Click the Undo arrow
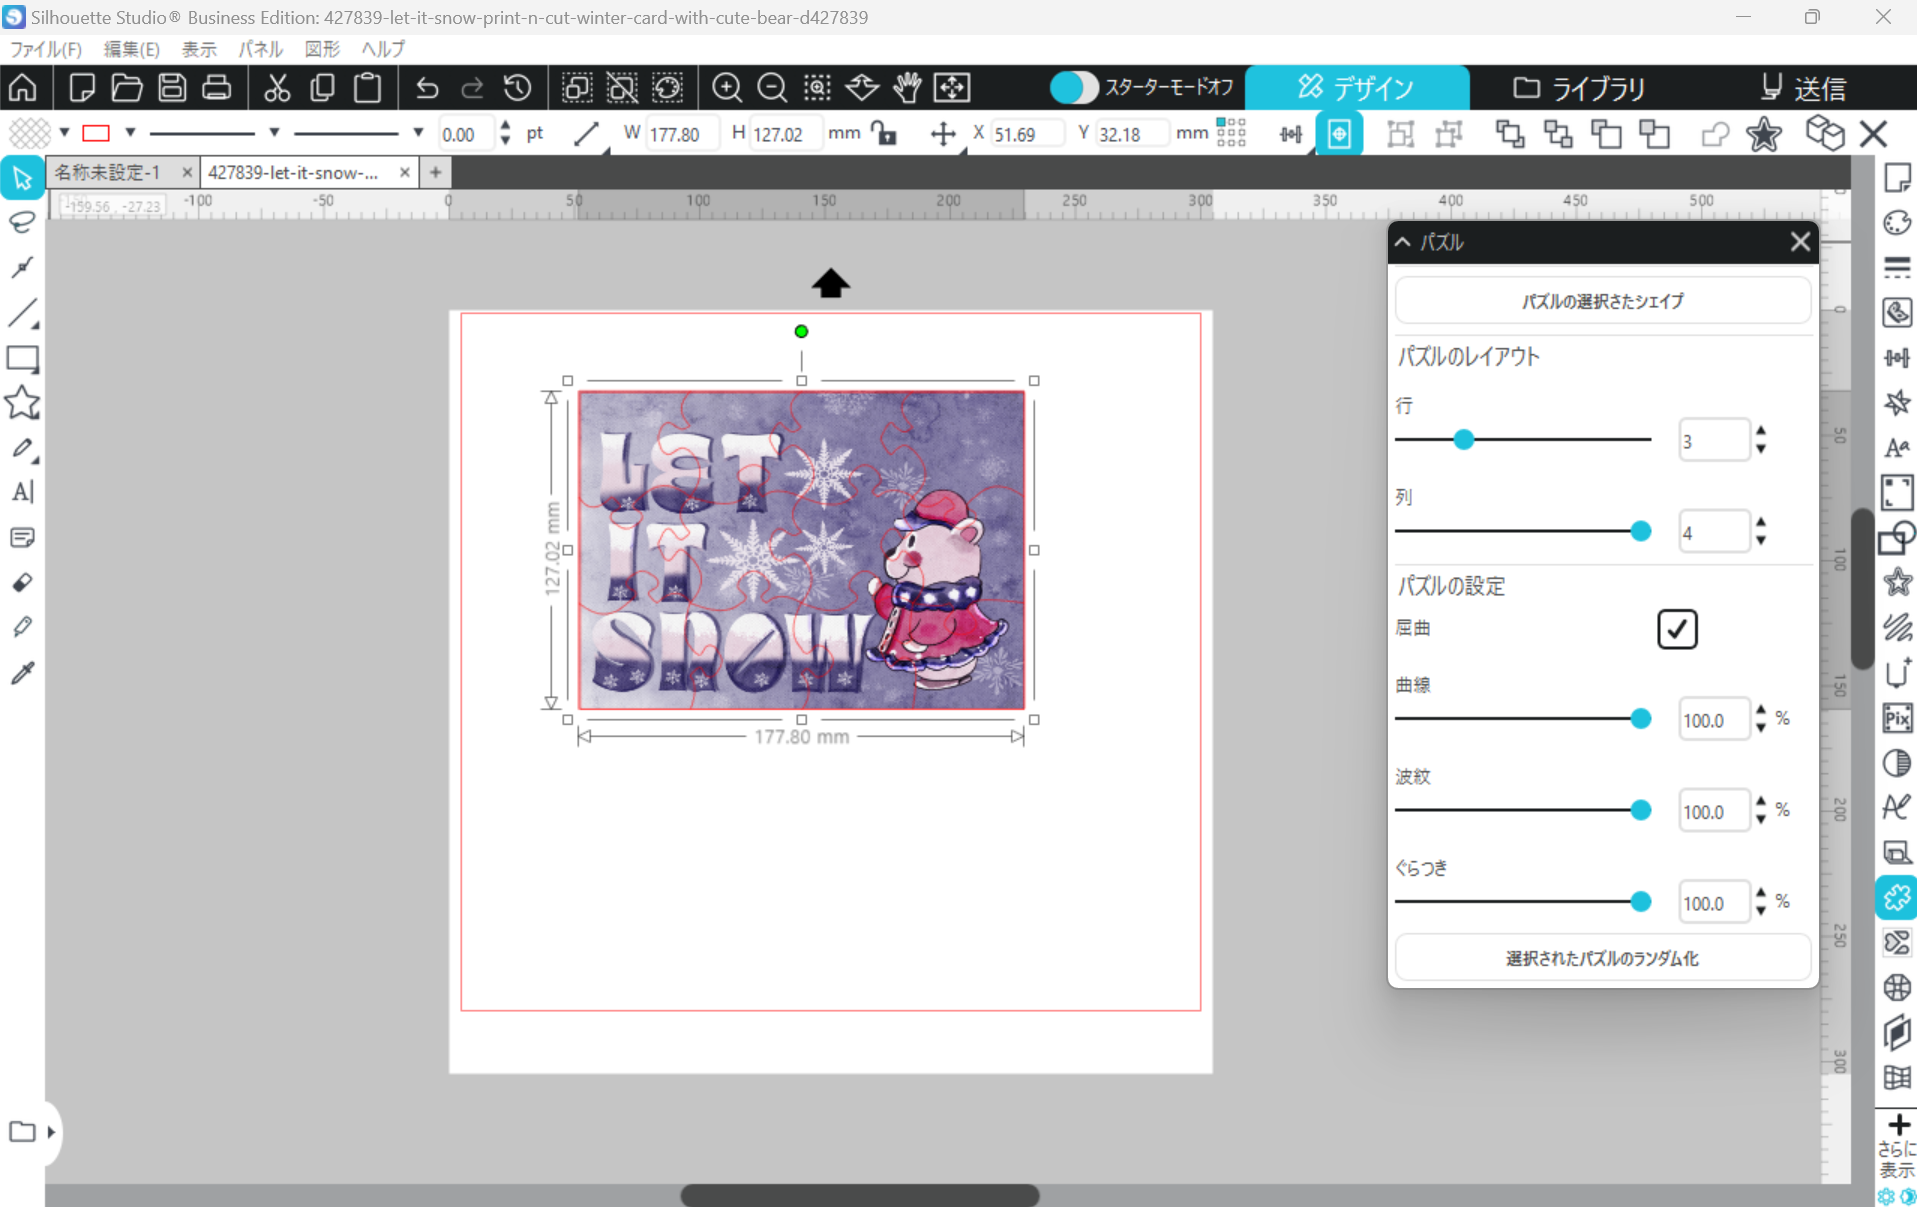The width and height of the screenshot is (1917, 1207). click(x=427, y=88)
